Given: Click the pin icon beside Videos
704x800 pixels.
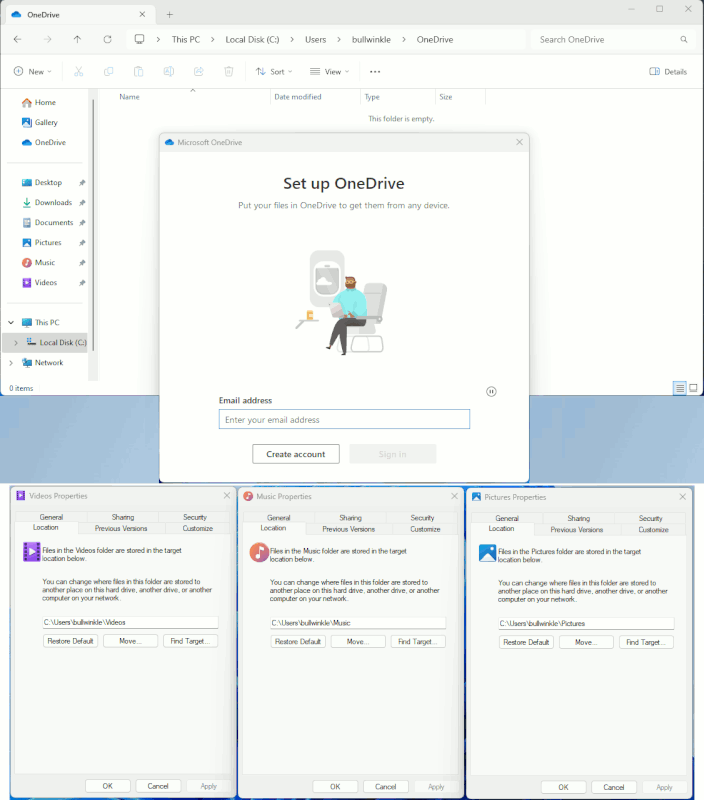Looking at the screenshot, I should point(82,283).
